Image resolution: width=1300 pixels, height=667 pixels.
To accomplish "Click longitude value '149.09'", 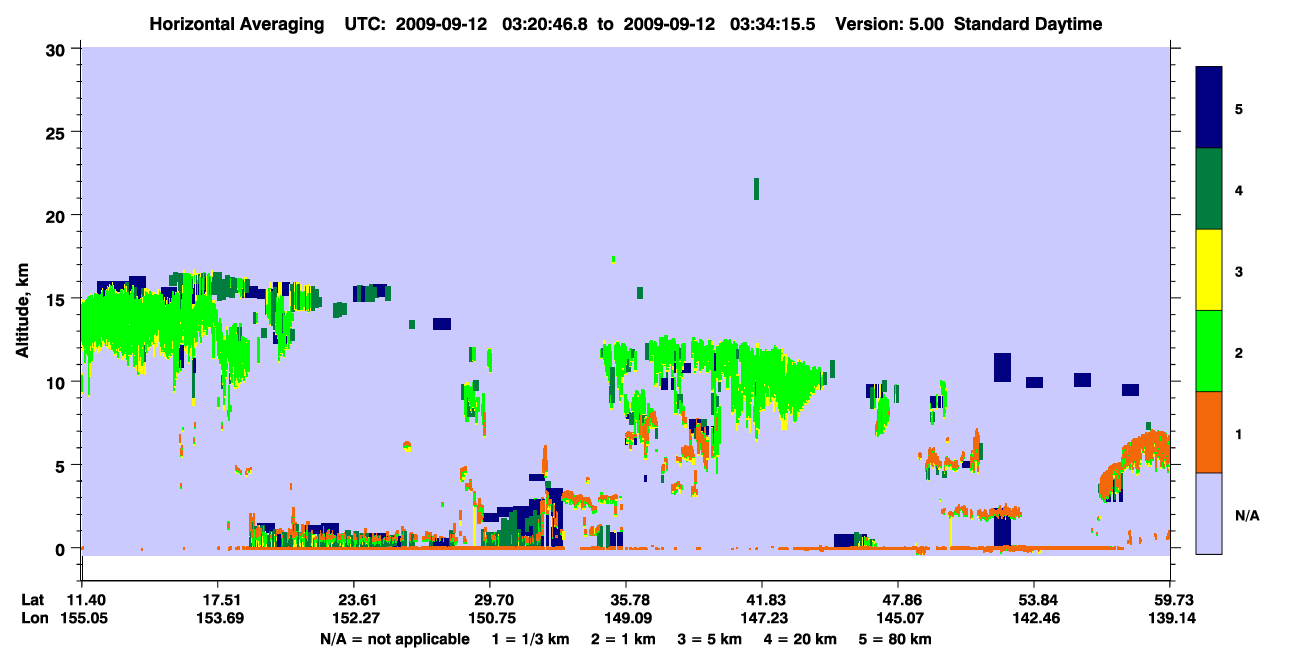I will click(626, 617).
